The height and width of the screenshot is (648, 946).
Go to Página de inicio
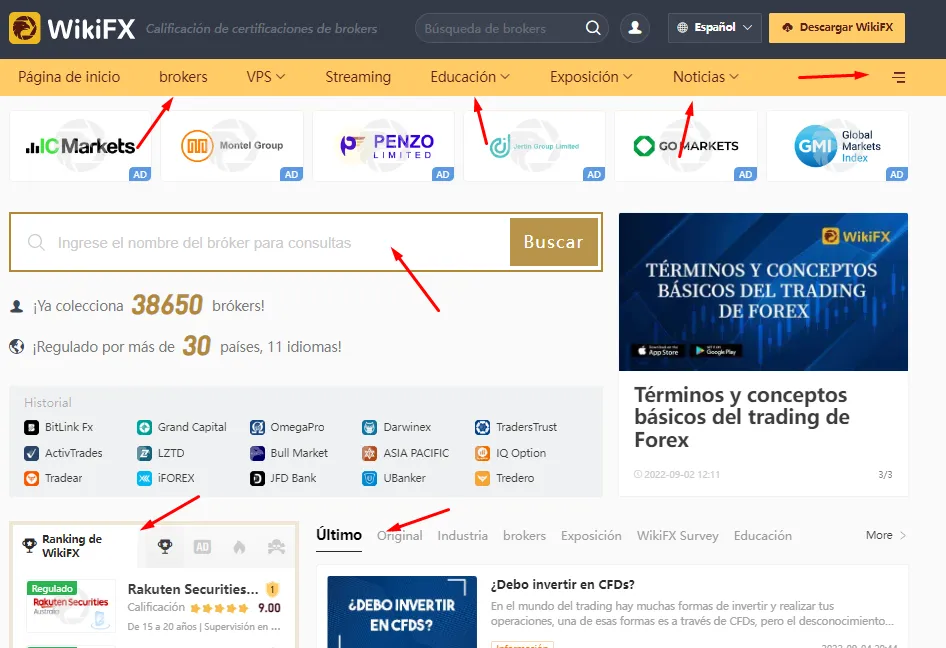[69, 77]
